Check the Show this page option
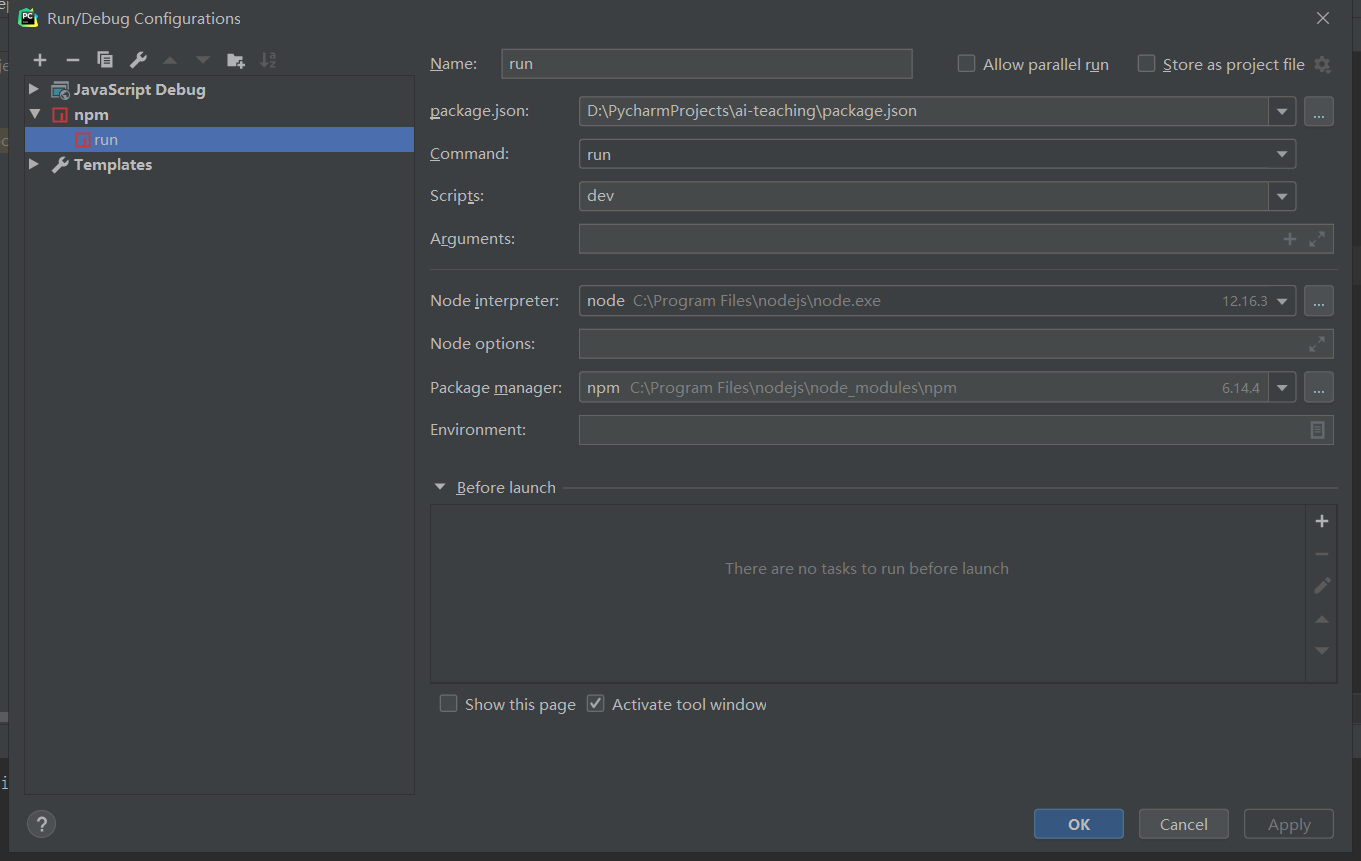Screen dimensions: 1361x861 point(449,703)
